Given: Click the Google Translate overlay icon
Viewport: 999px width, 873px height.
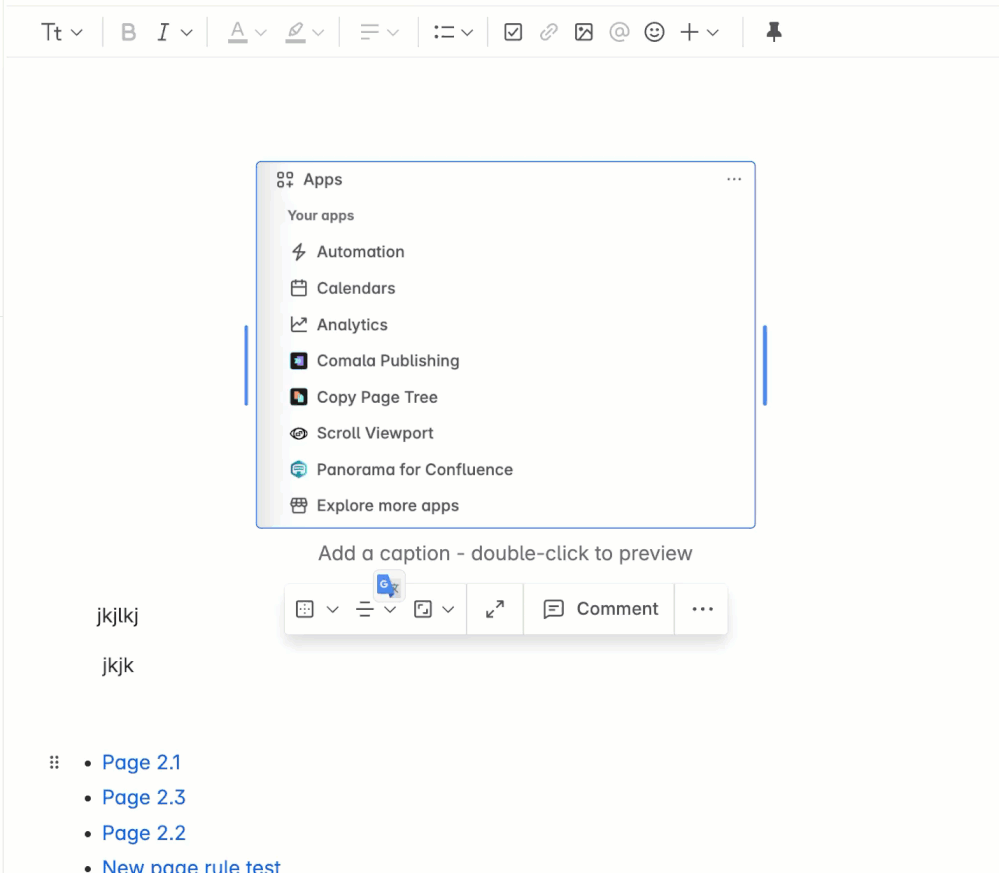Looking at the screenshot, I should coord(388,586).
